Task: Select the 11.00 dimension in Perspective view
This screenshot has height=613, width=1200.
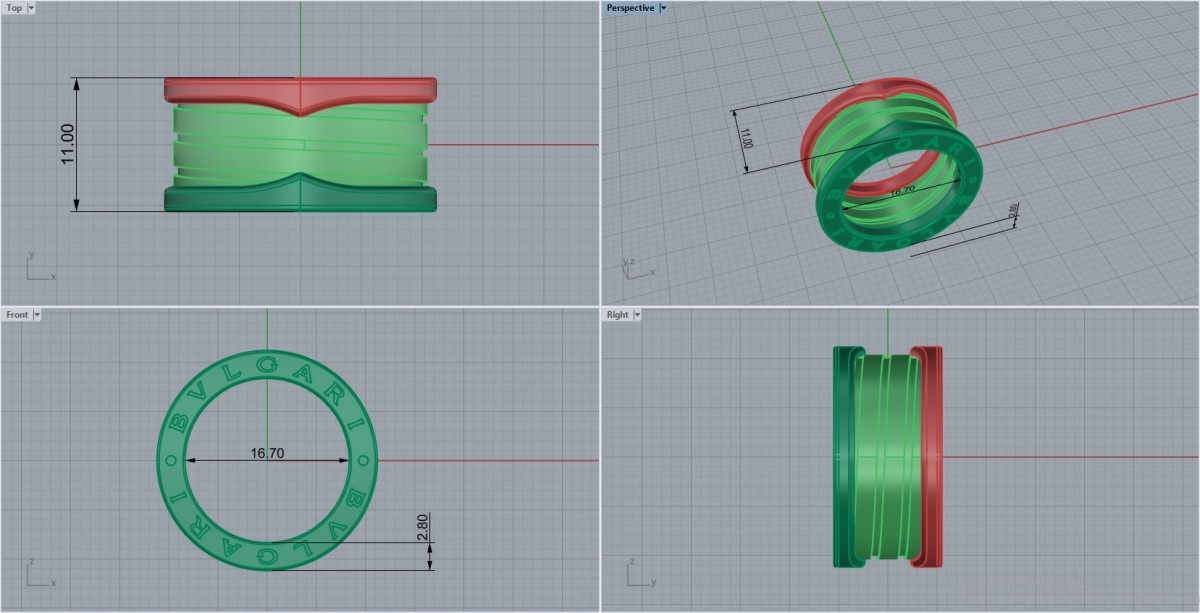Action: click(745, 137)
